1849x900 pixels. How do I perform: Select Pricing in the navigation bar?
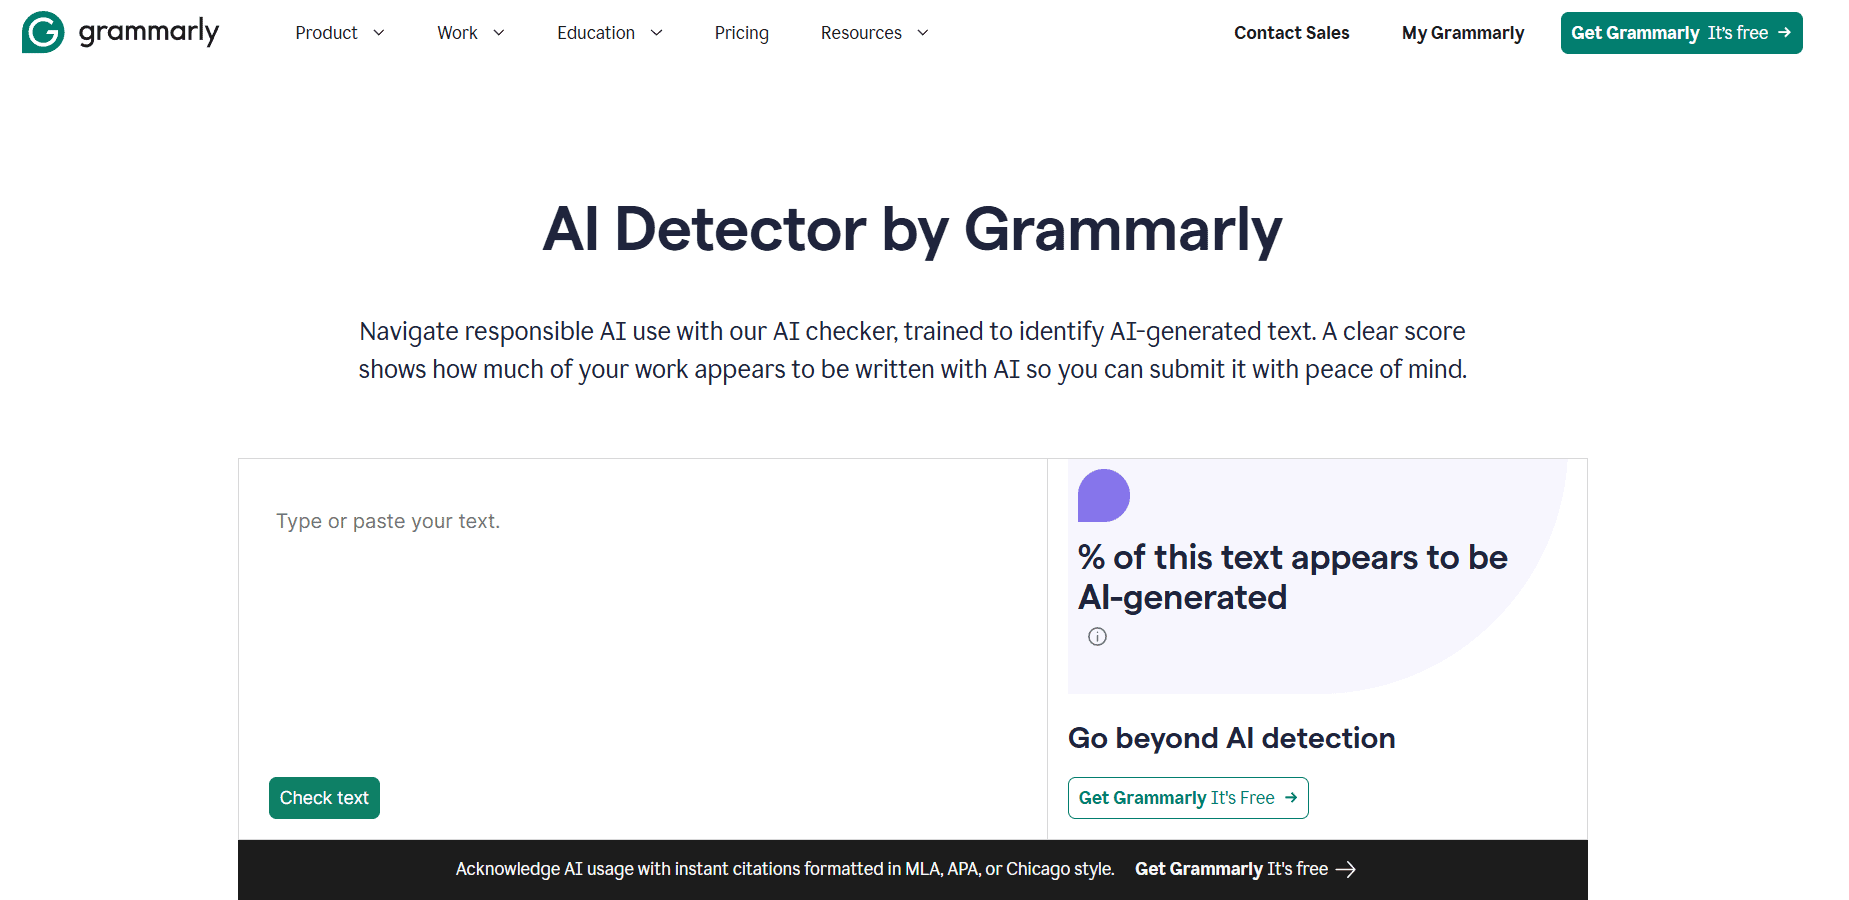(741, 32)
